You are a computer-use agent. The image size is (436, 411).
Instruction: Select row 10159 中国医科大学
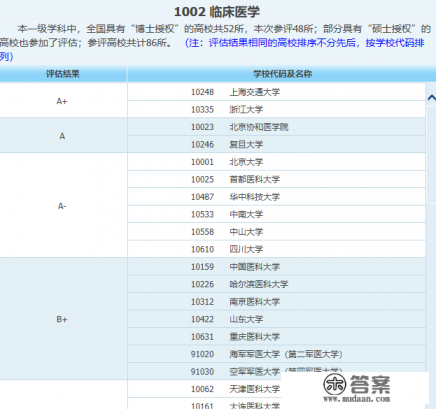276,267
